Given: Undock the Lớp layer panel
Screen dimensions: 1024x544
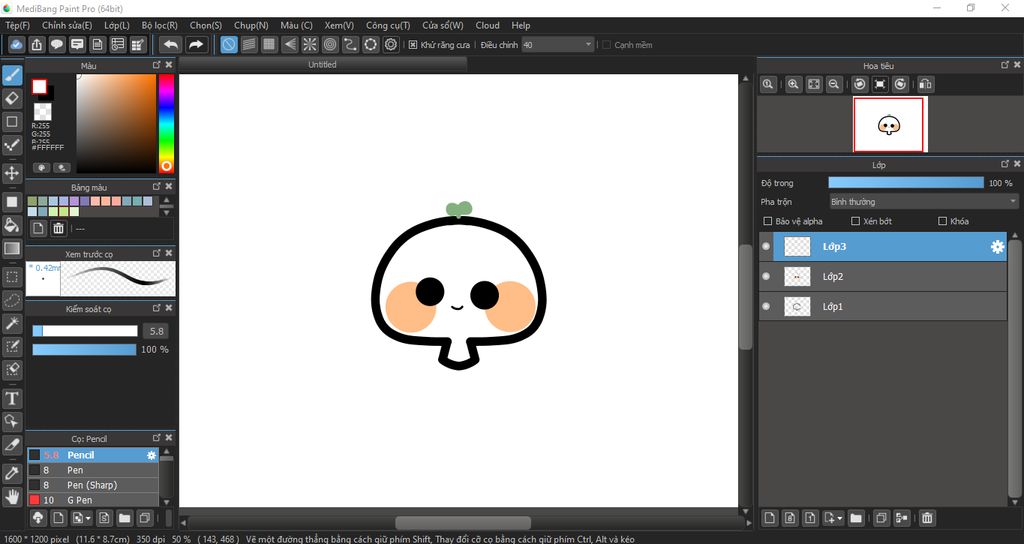Looking at the screenshot, I should tap(1005, 165).
